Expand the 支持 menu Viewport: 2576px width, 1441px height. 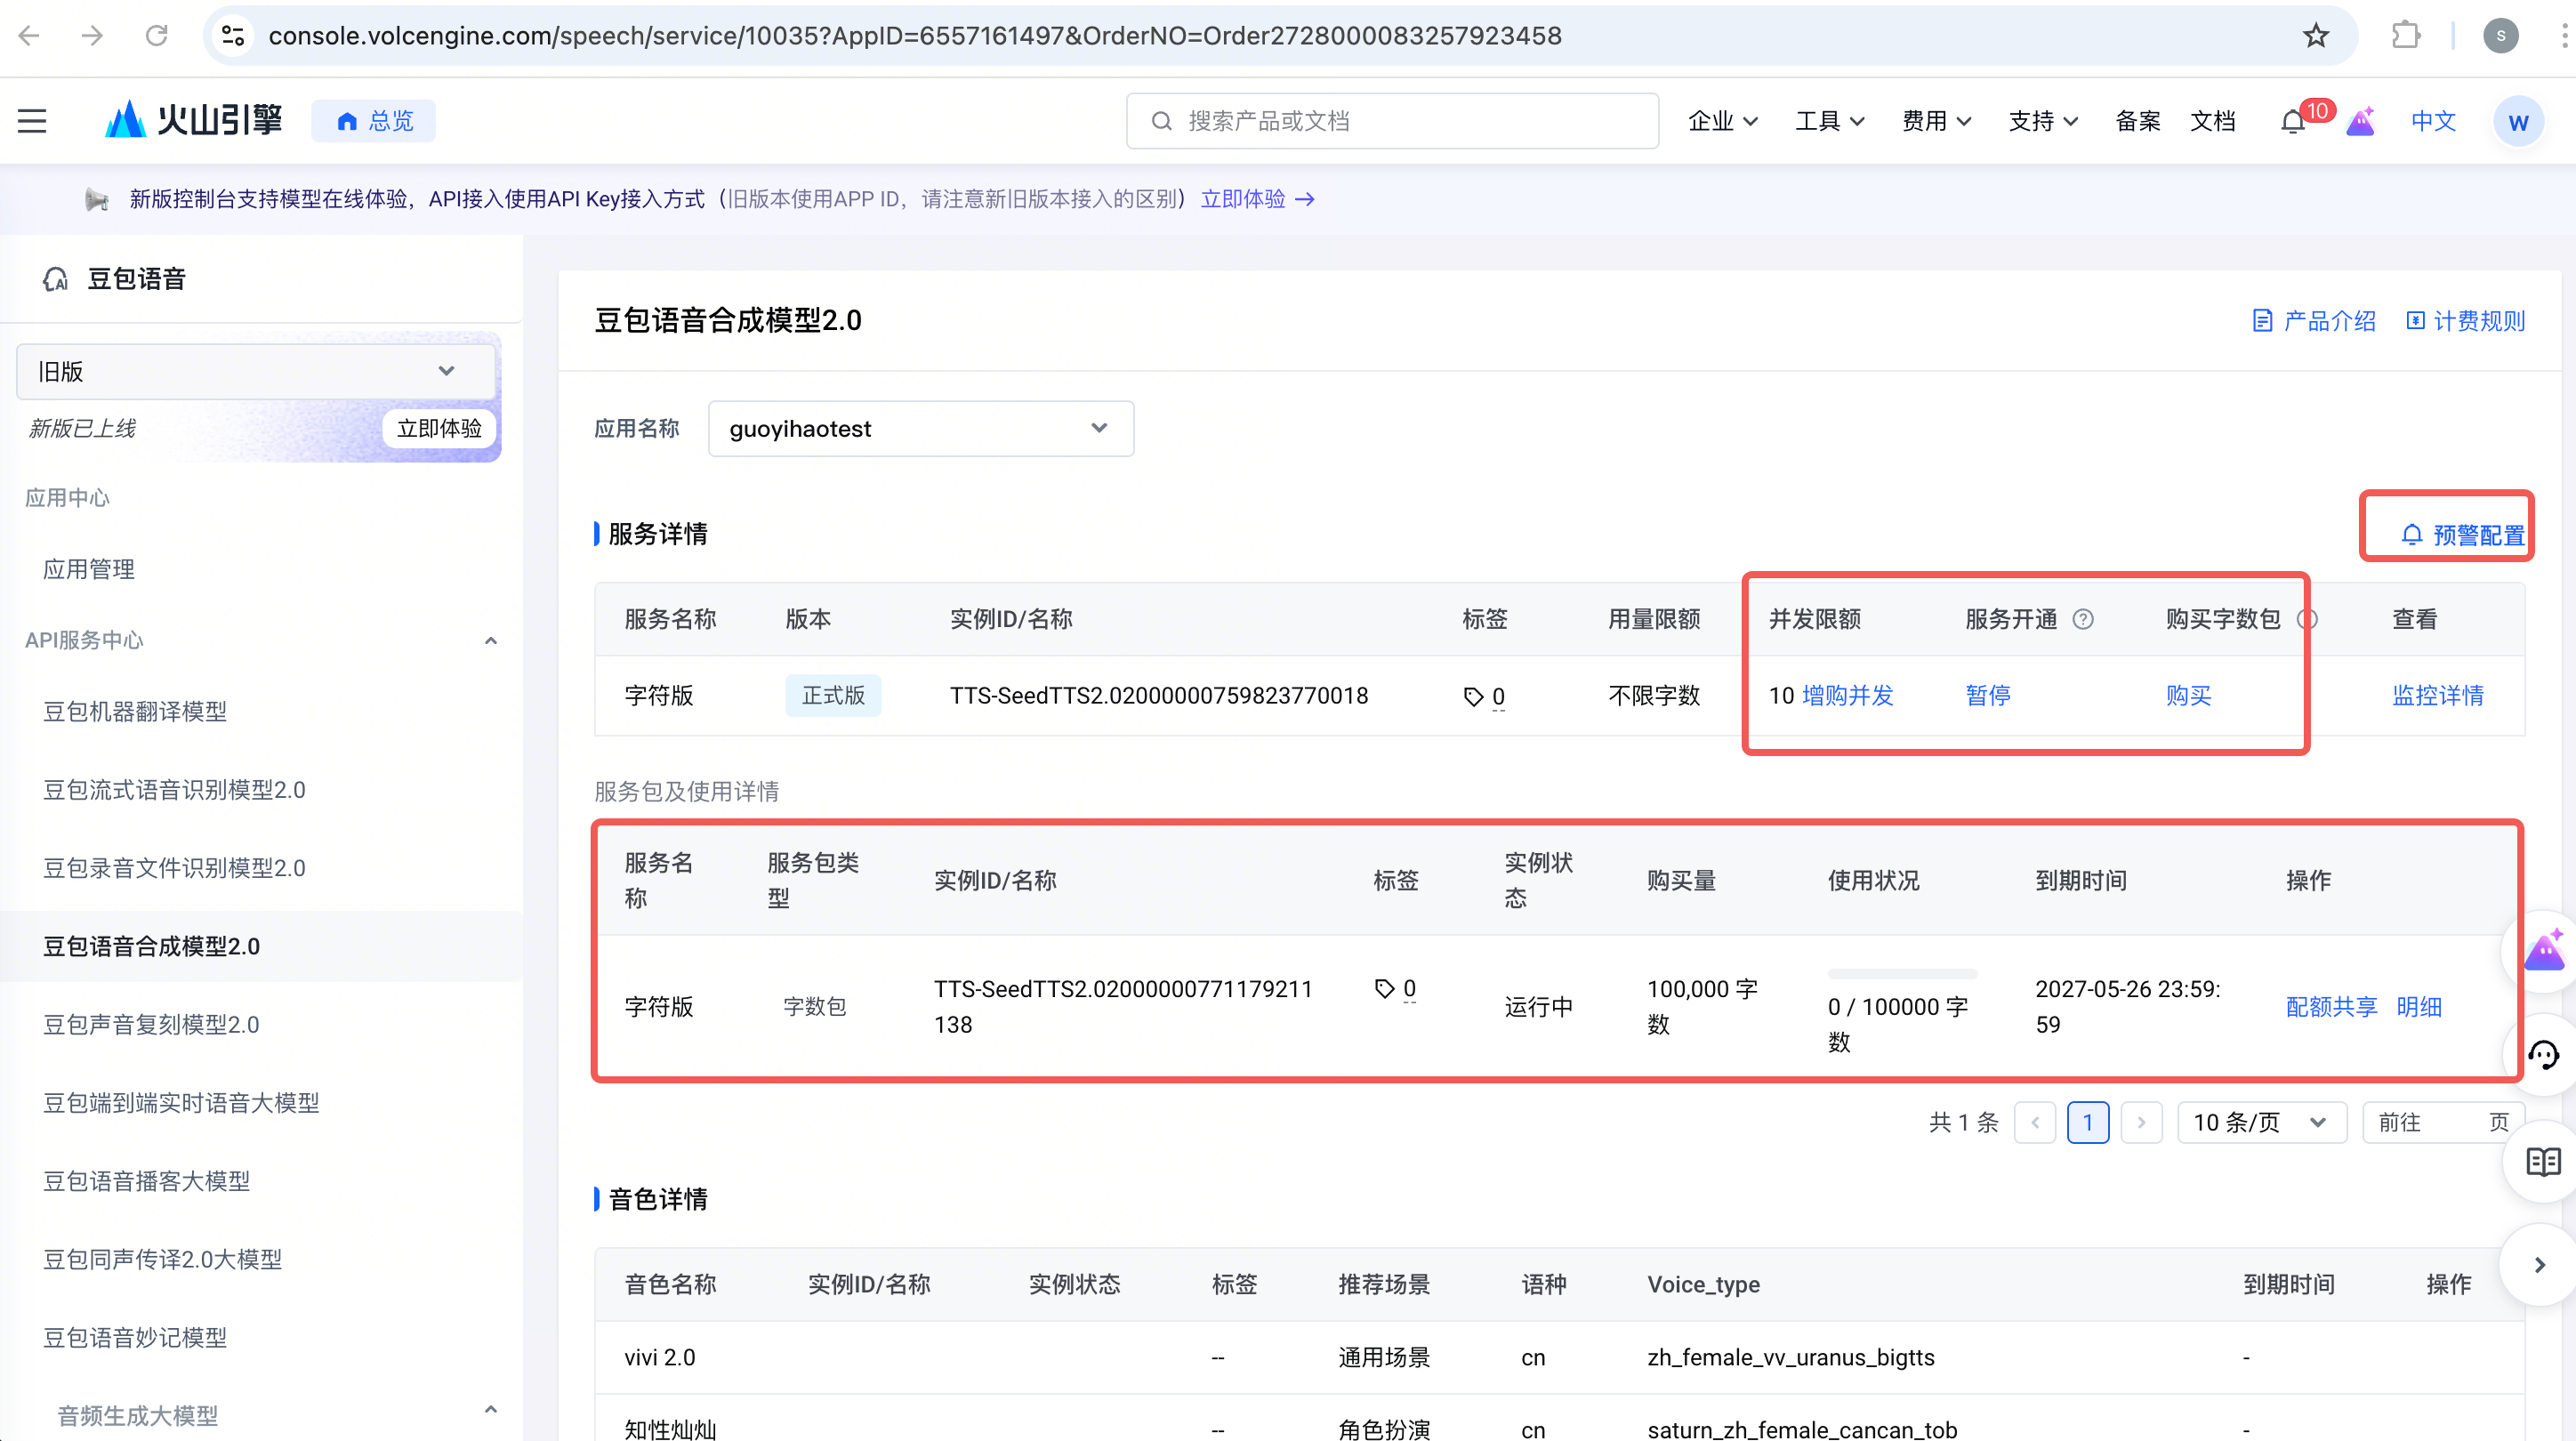pyautogui.click(x=2043, y=121)
